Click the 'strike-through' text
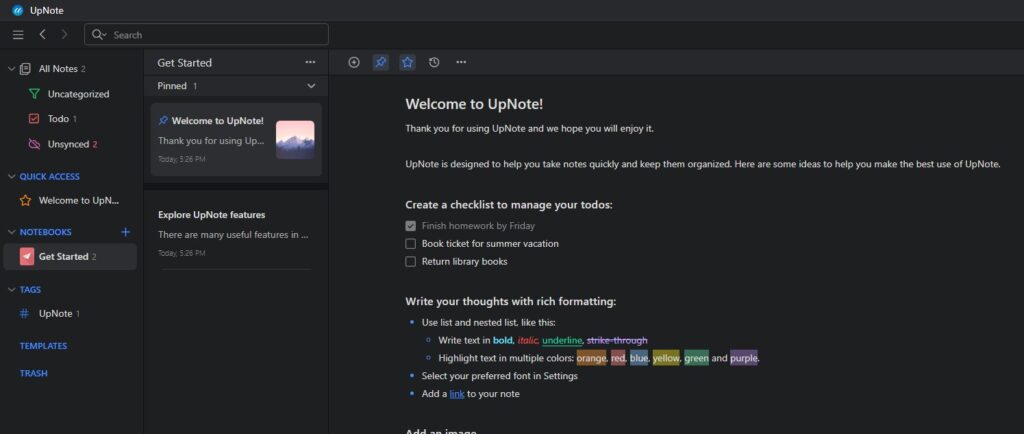The width and height of the screenshot is (1024, 434). (x=617, y=340)
